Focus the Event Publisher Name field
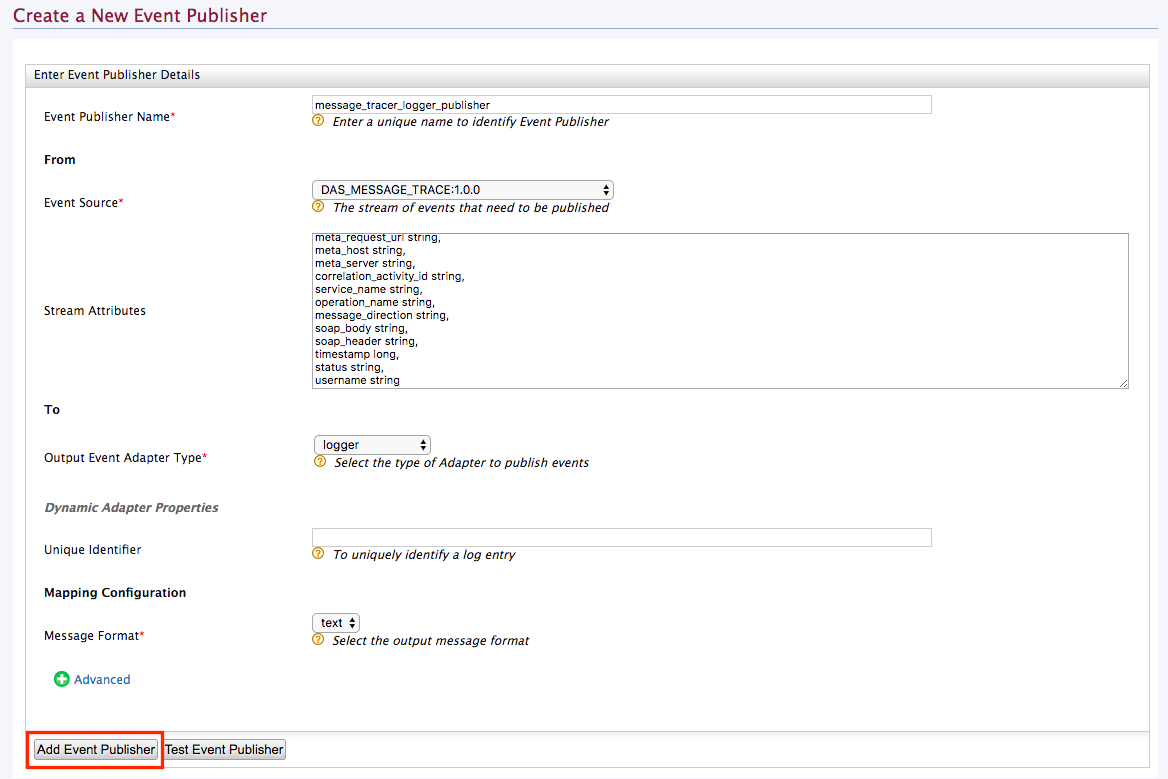 click(x=621, y=104)
